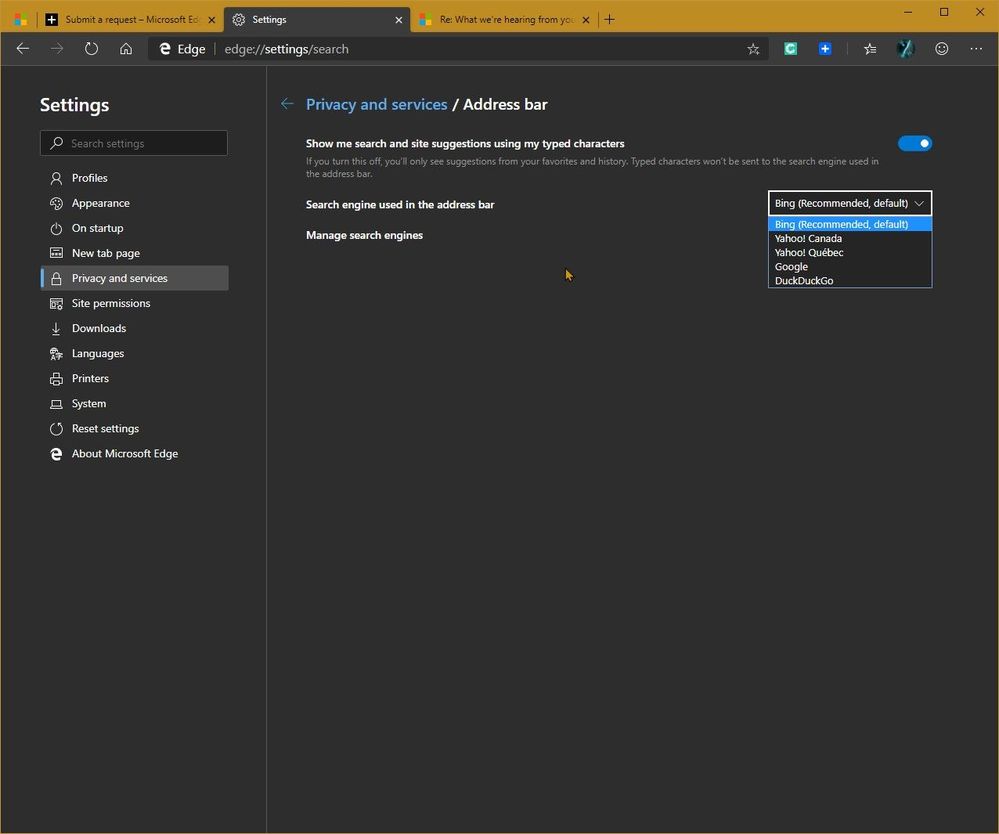Pick Yahoo! Canada in the dropdown
The image size is (999, 834).
click(808, 239)
